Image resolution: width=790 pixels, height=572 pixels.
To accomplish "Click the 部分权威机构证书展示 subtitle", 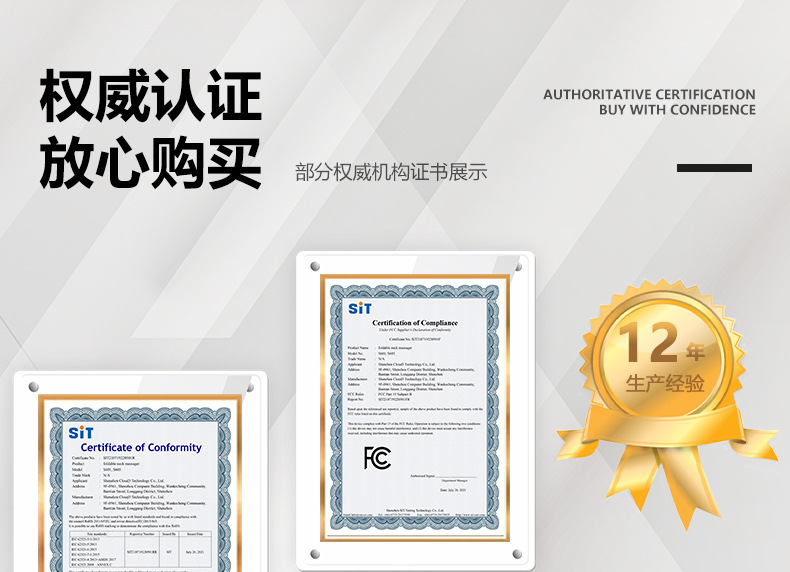I will (x=391, y=172).
